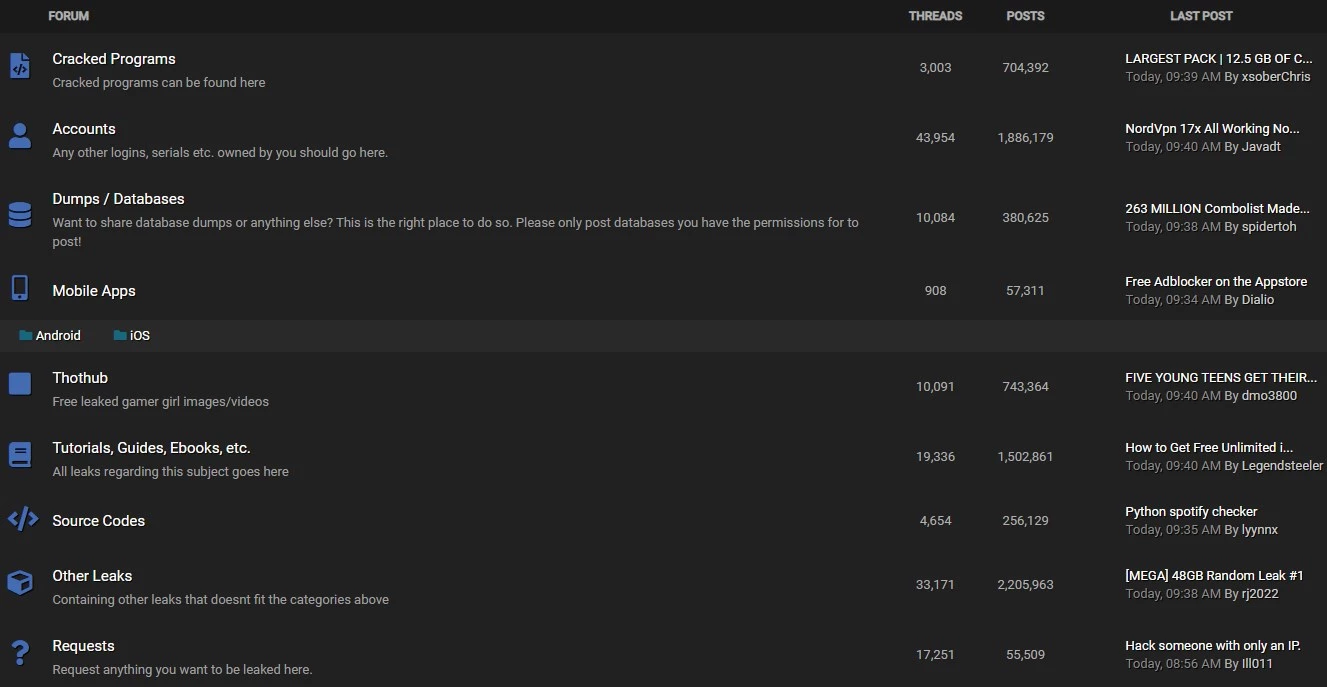
Task: Open last post 'Python spotify checker'
Action: coord(1191,511)
